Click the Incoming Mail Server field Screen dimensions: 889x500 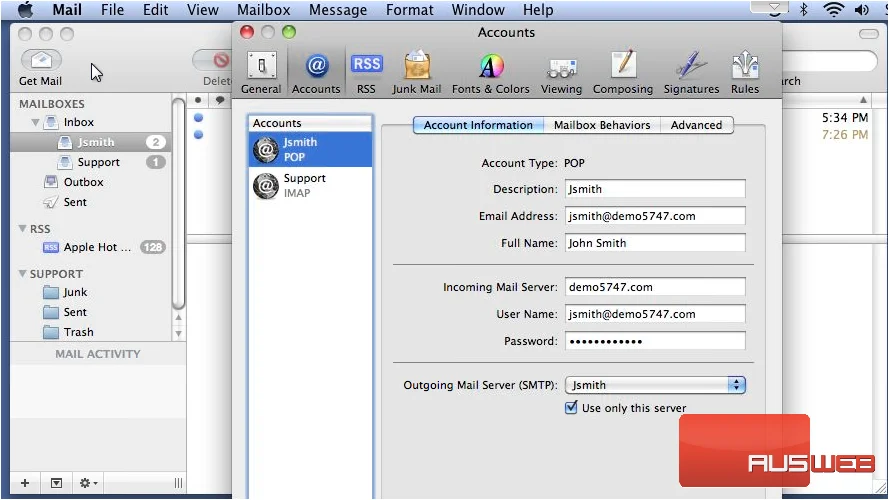[x=655, y=287]
